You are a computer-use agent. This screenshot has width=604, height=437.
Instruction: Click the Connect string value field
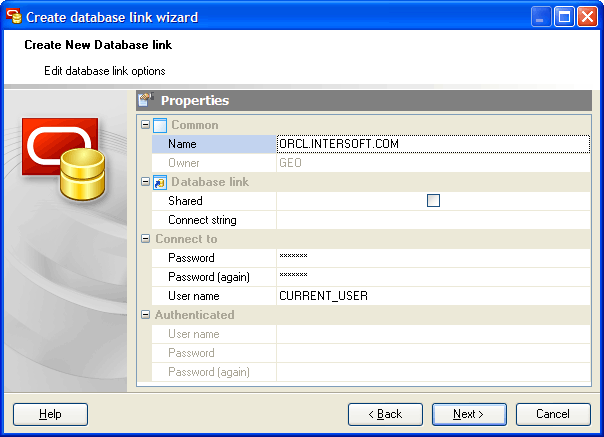click(433, 220)
